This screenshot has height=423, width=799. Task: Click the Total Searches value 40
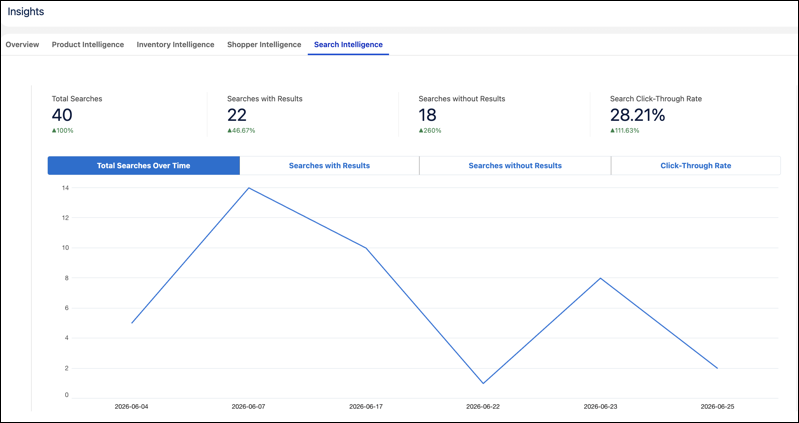62,115
